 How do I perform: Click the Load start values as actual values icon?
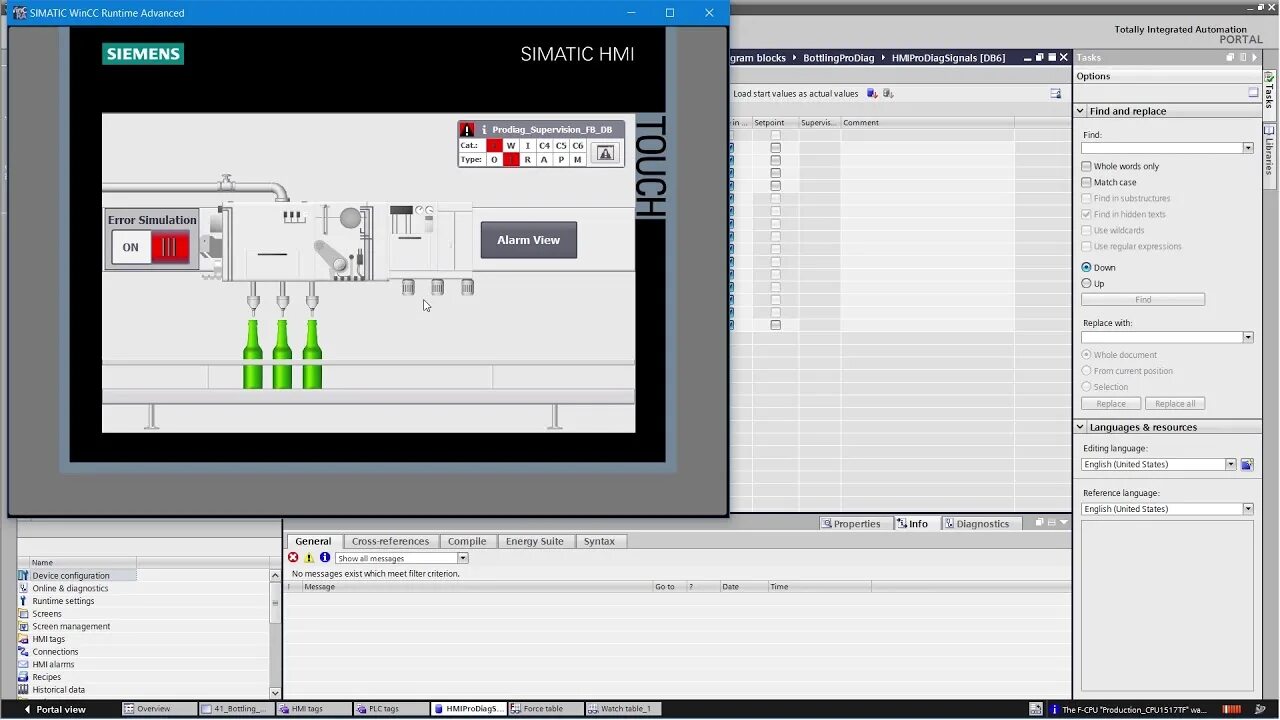[872, 93]
